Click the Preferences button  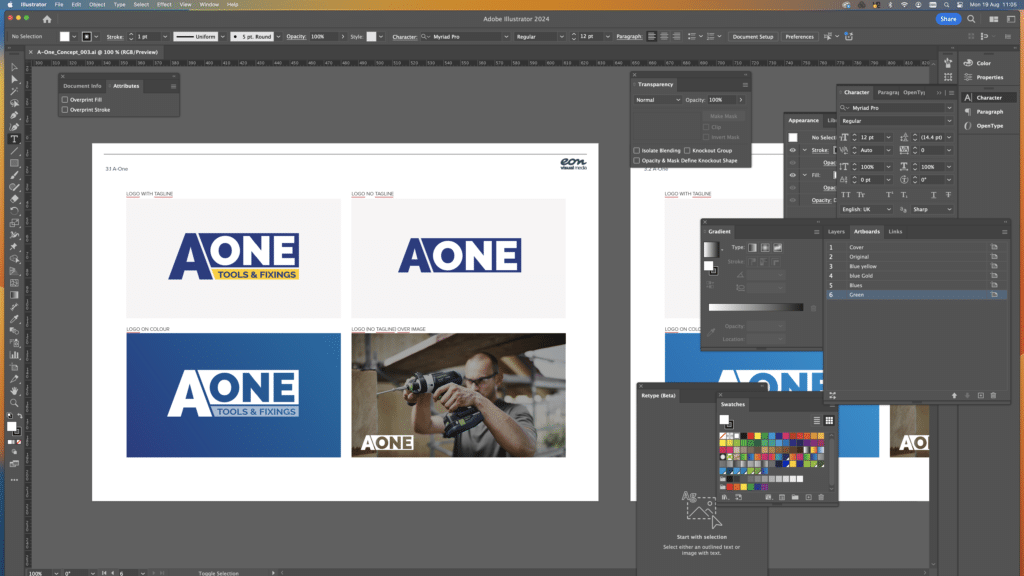click(799, 37)
